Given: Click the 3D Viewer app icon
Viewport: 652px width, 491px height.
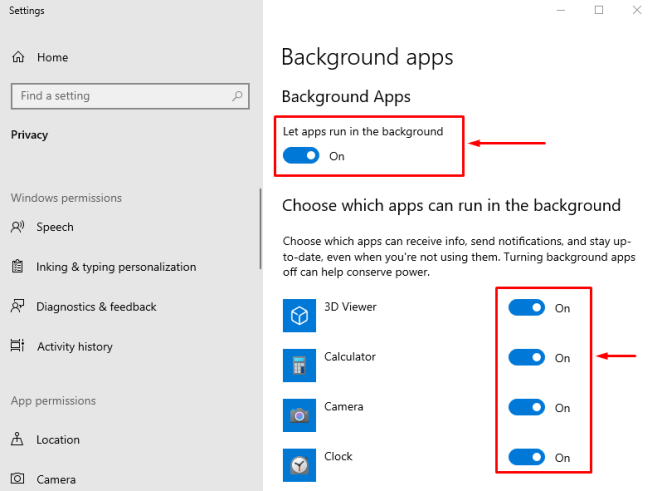Looking at the screenshot, I should [x=299, y=316].
